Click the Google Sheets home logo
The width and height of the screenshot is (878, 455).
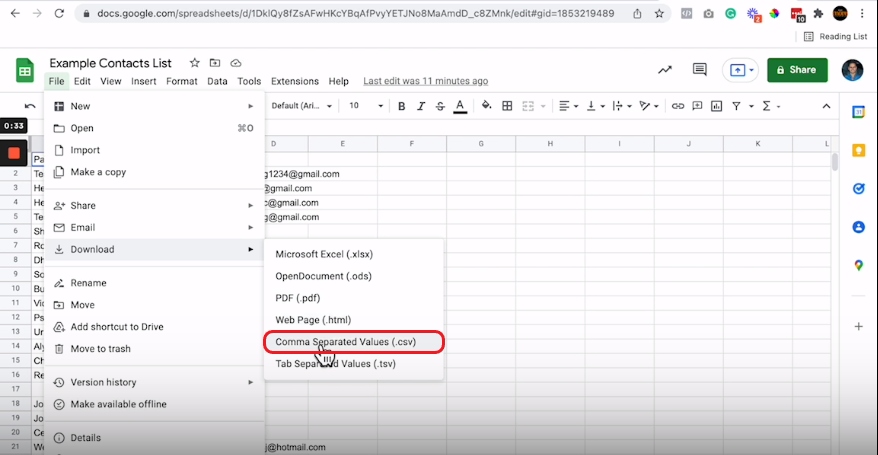pos(25,71)
